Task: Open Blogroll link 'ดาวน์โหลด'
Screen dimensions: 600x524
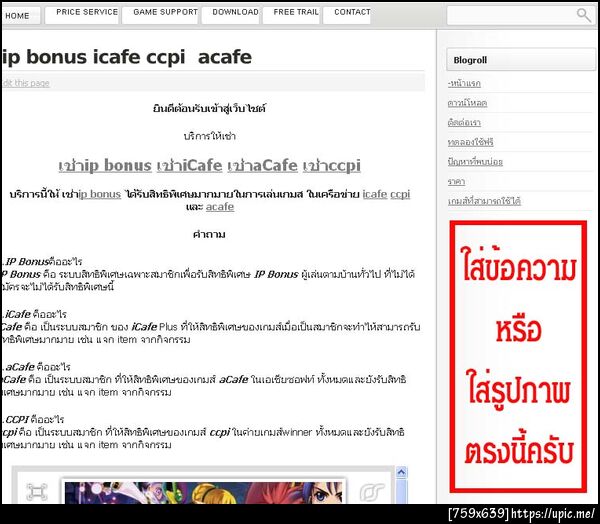Action: pyautogui.click(x=467, y=103)
